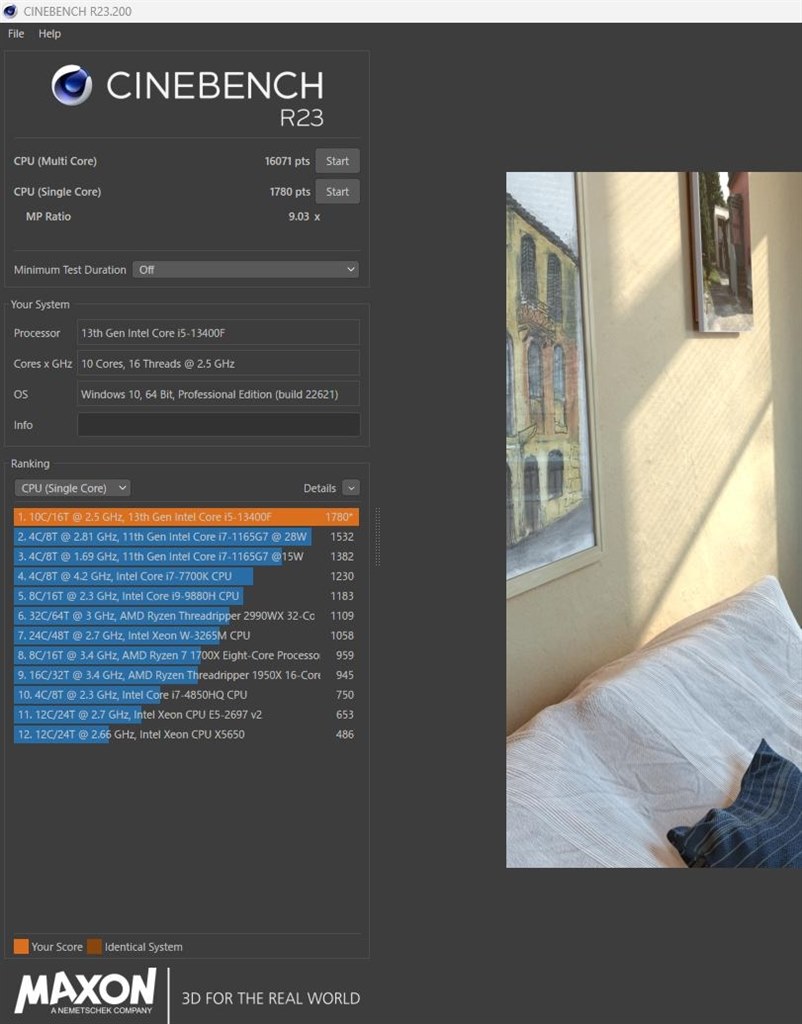The width and height of the screenshot is (802, 1024).
Task: Click the Multi Core score 16071 pts
Action: tap(287, 161)
